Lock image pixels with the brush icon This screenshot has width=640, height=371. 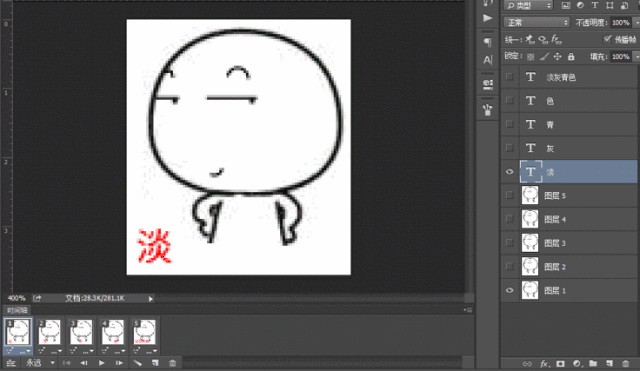point(544,57)
